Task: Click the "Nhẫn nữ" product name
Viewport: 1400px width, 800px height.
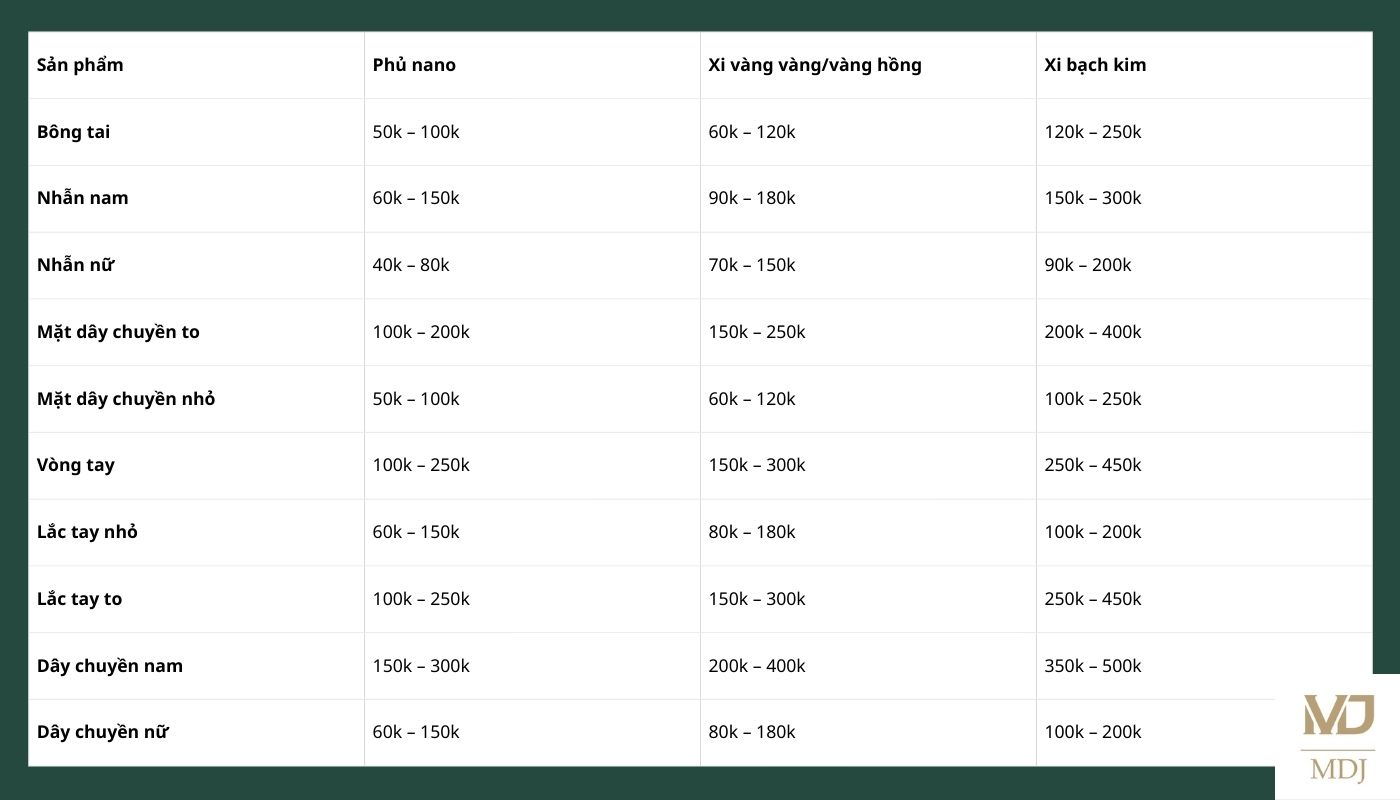Action: [75, 265]
